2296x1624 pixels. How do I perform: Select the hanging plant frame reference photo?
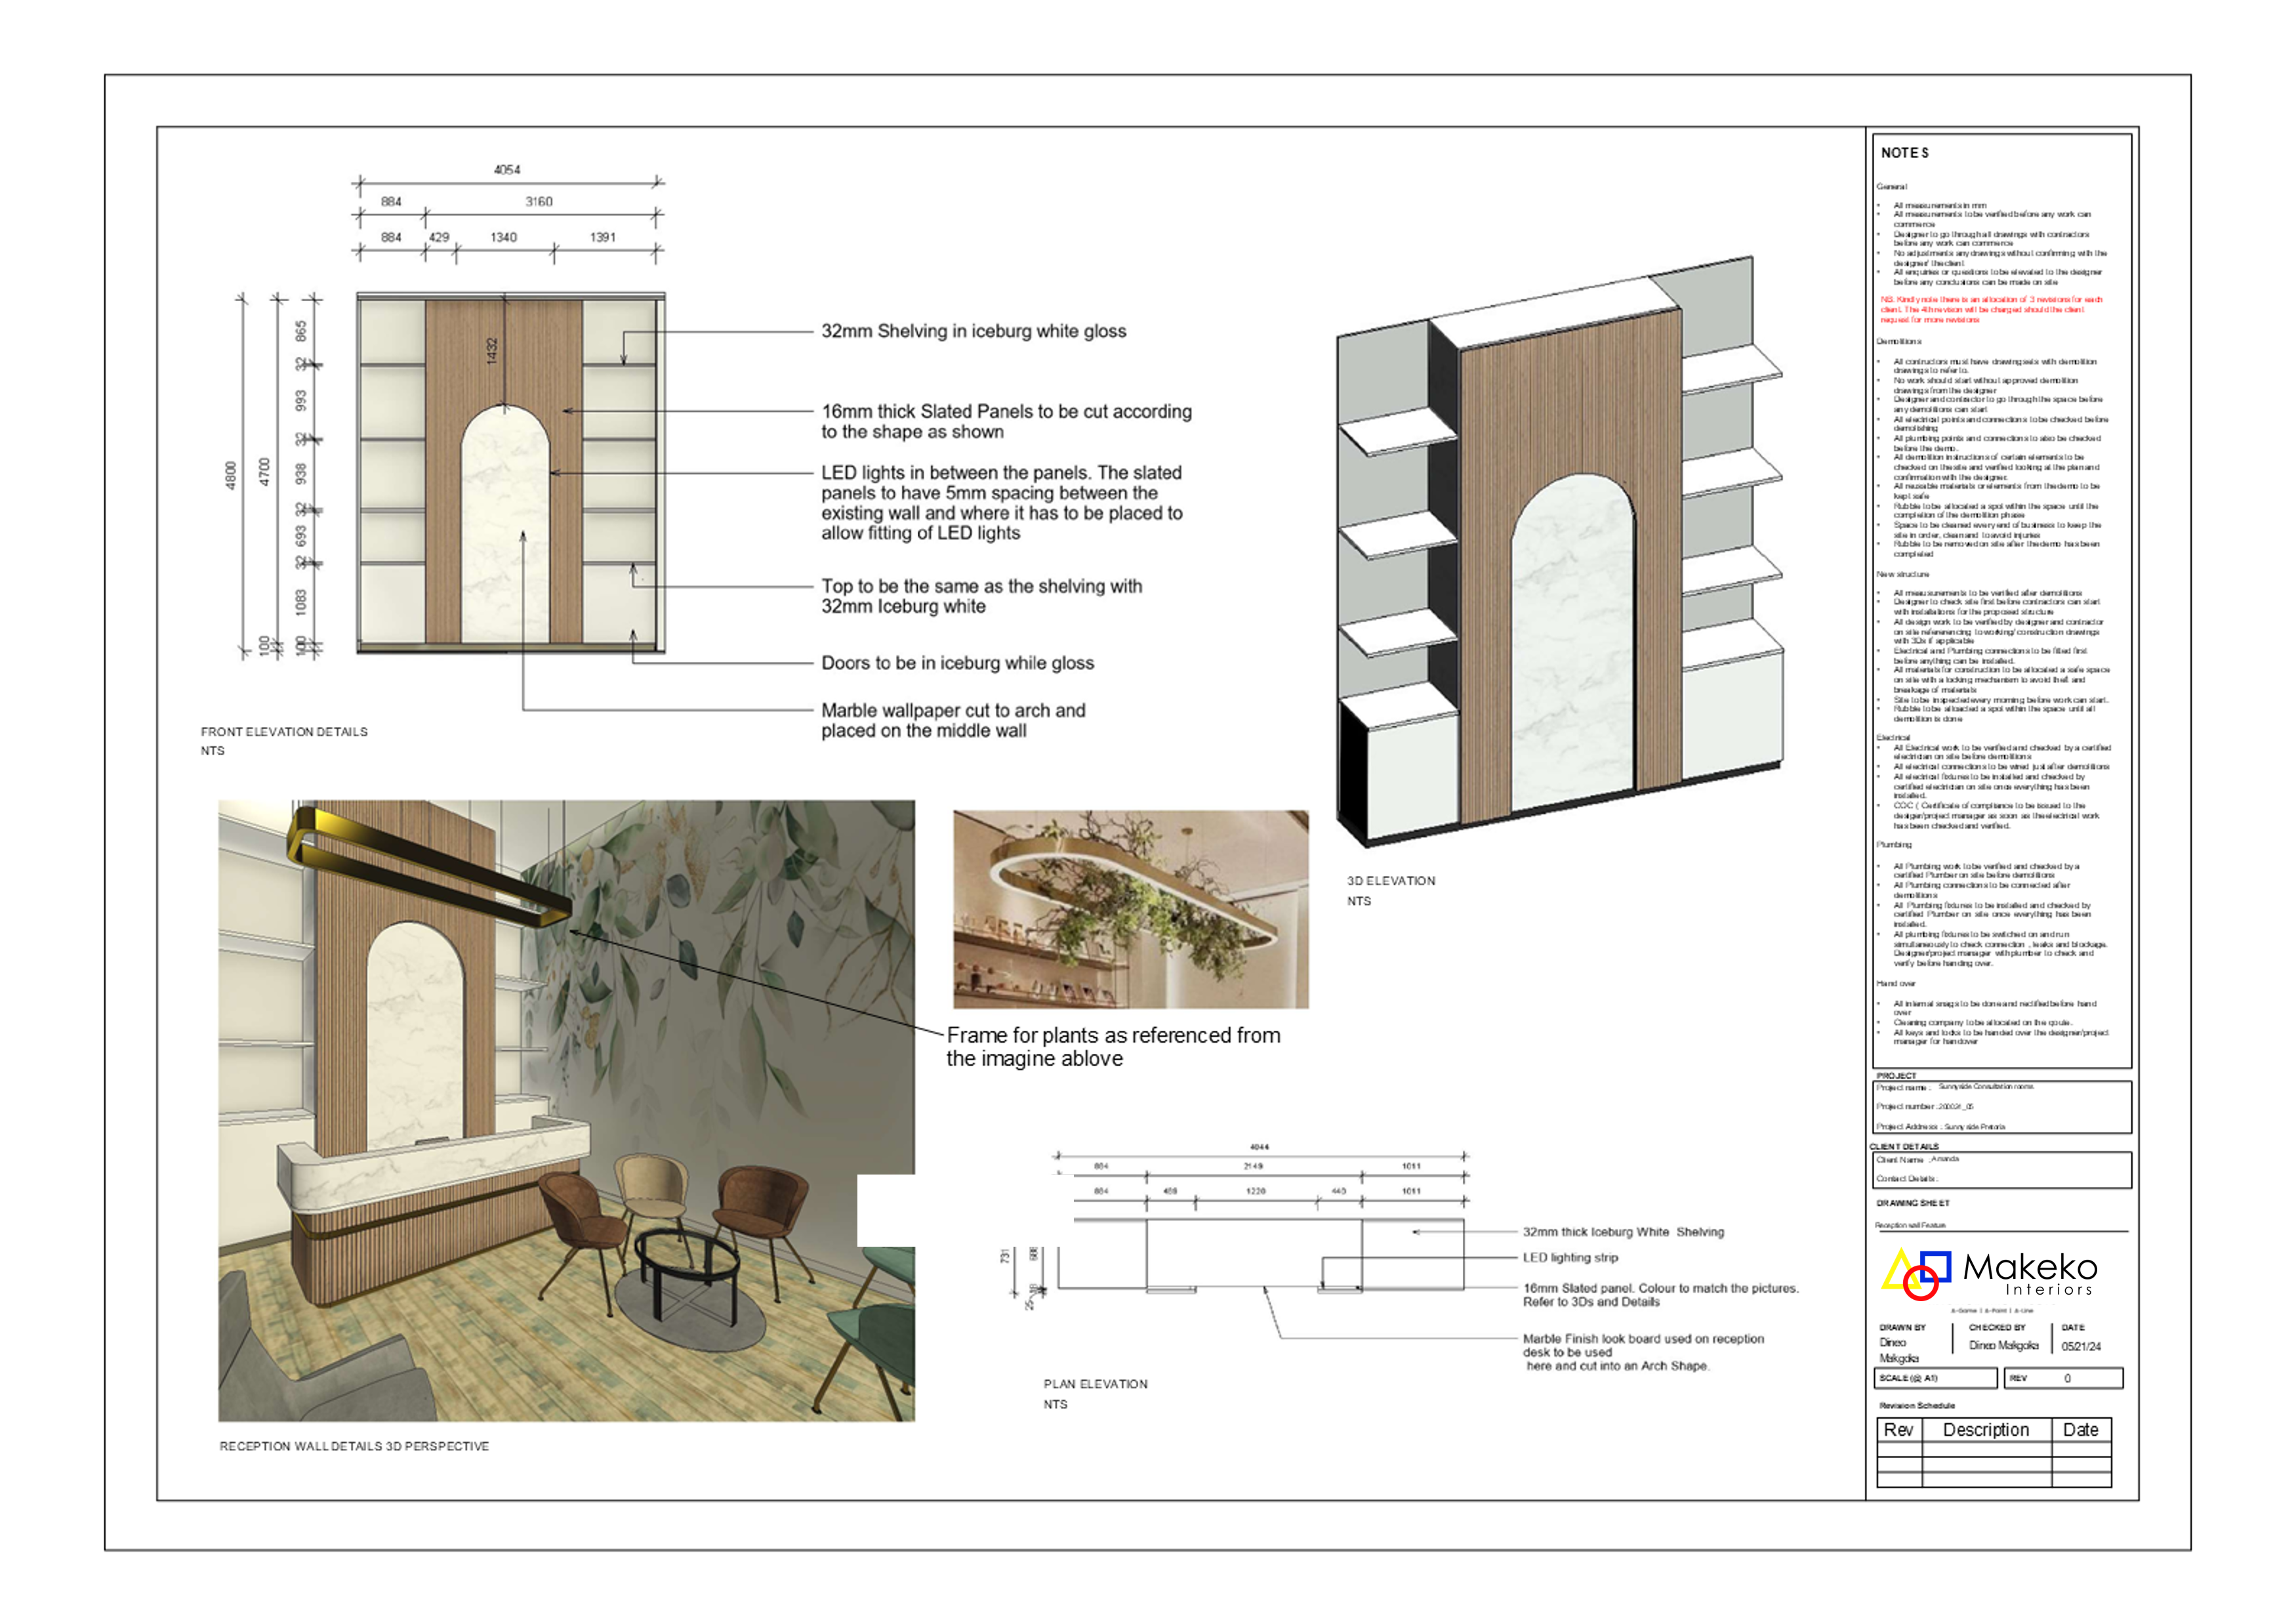(1130, 909)
